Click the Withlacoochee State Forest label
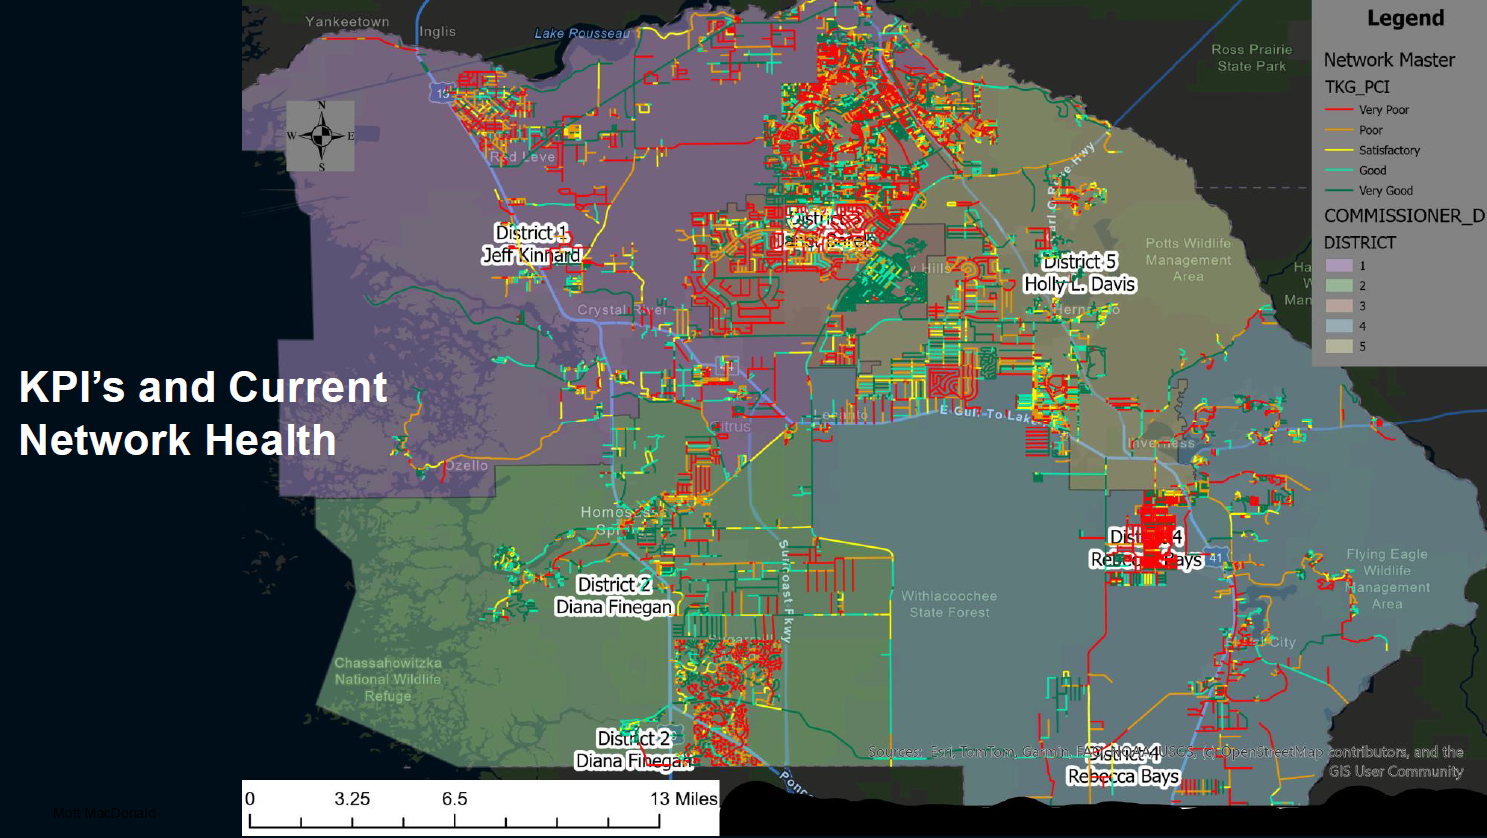 [x=949, y=604]
